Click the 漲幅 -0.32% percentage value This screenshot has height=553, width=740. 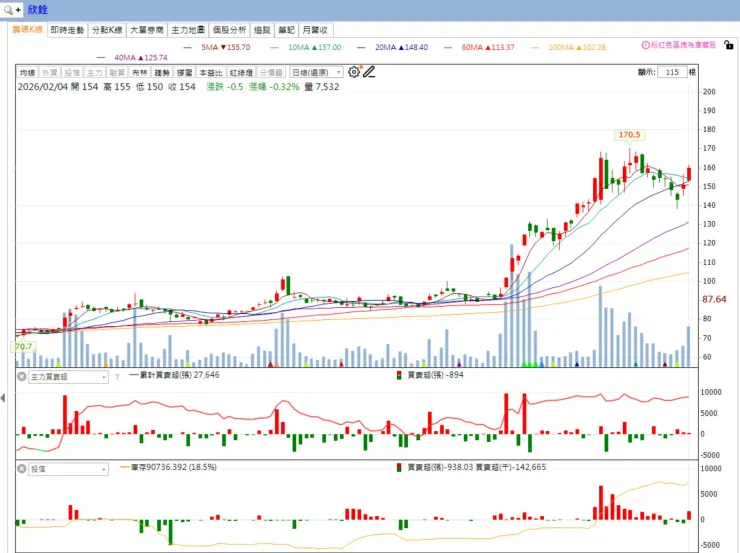[274, 87]
